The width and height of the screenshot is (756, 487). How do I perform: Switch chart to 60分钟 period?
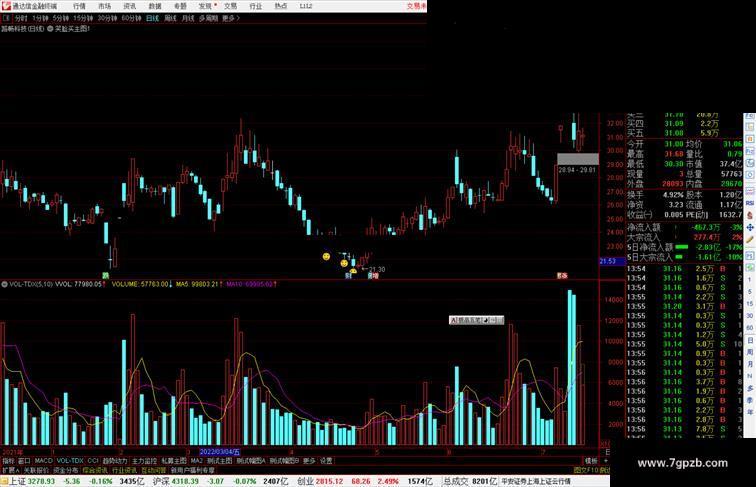click(x=131, y=18)
